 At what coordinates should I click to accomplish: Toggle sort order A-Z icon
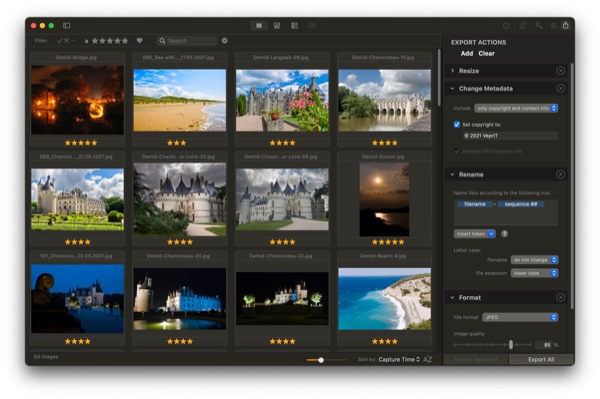[x=428, y=359]
